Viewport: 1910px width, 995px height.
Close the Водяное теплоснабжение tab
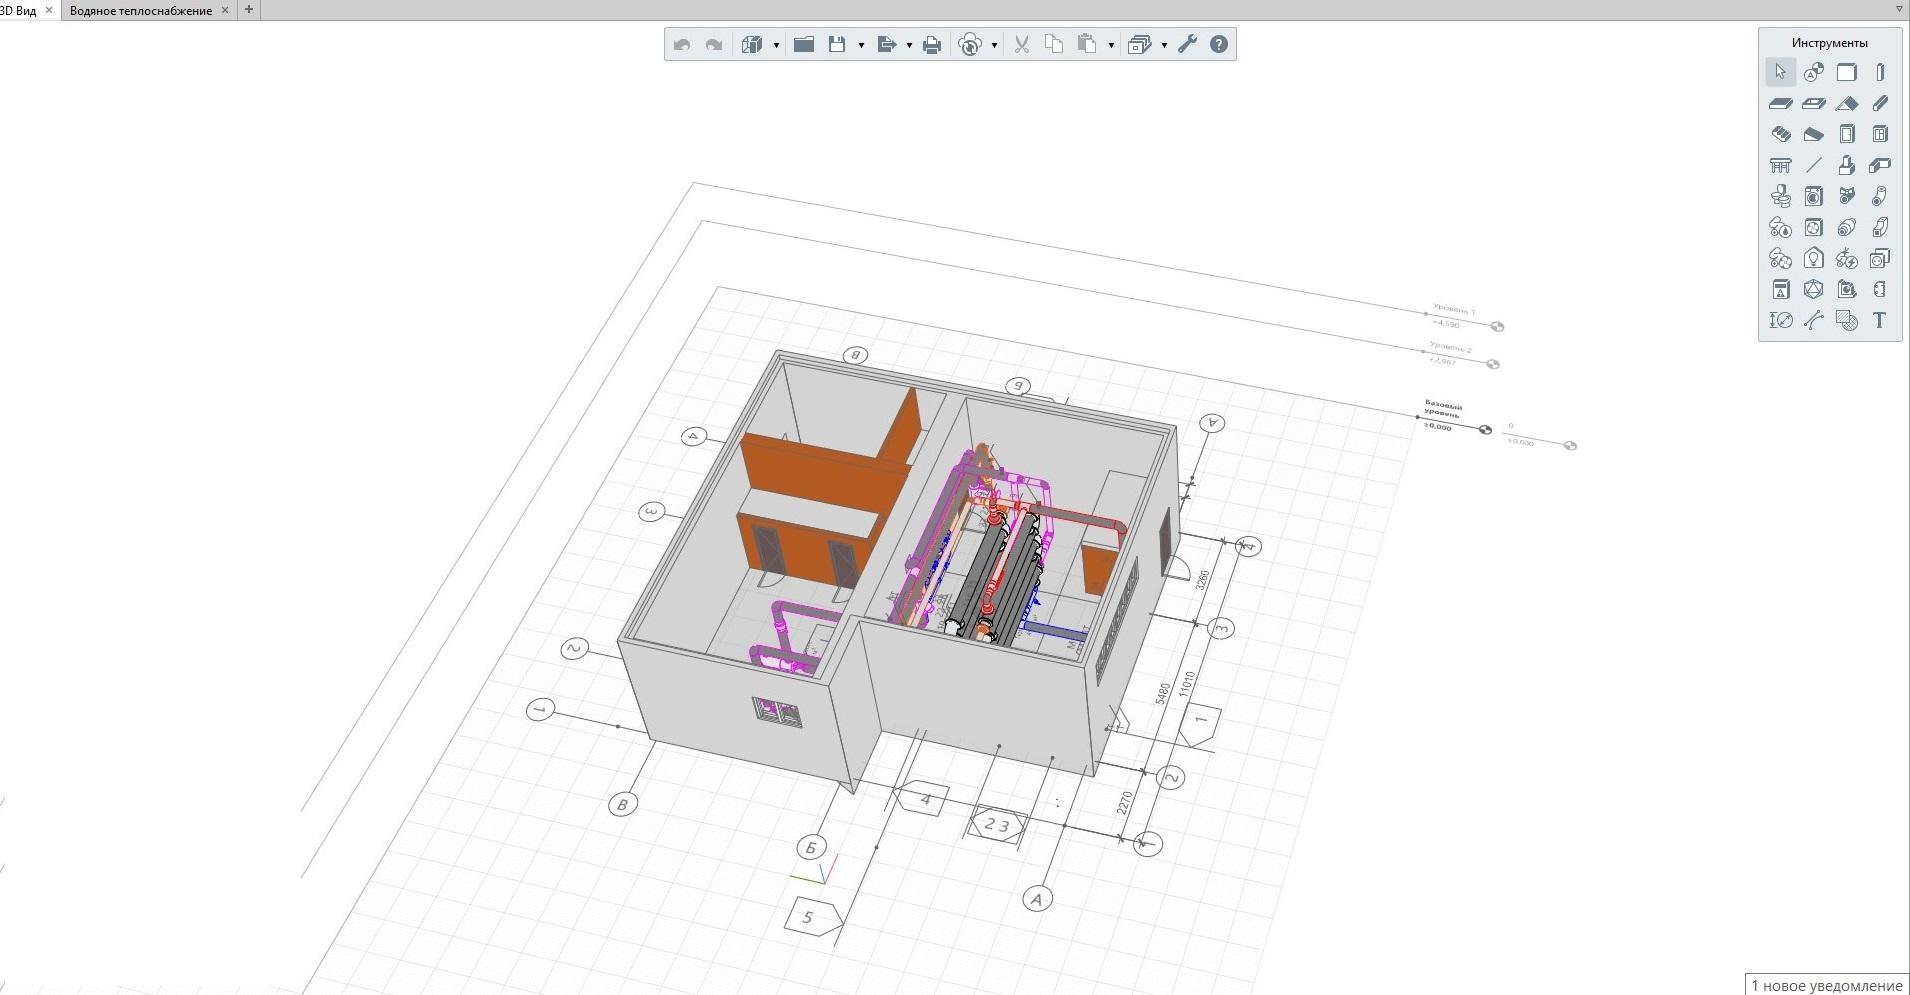click(x=224, y=10)
